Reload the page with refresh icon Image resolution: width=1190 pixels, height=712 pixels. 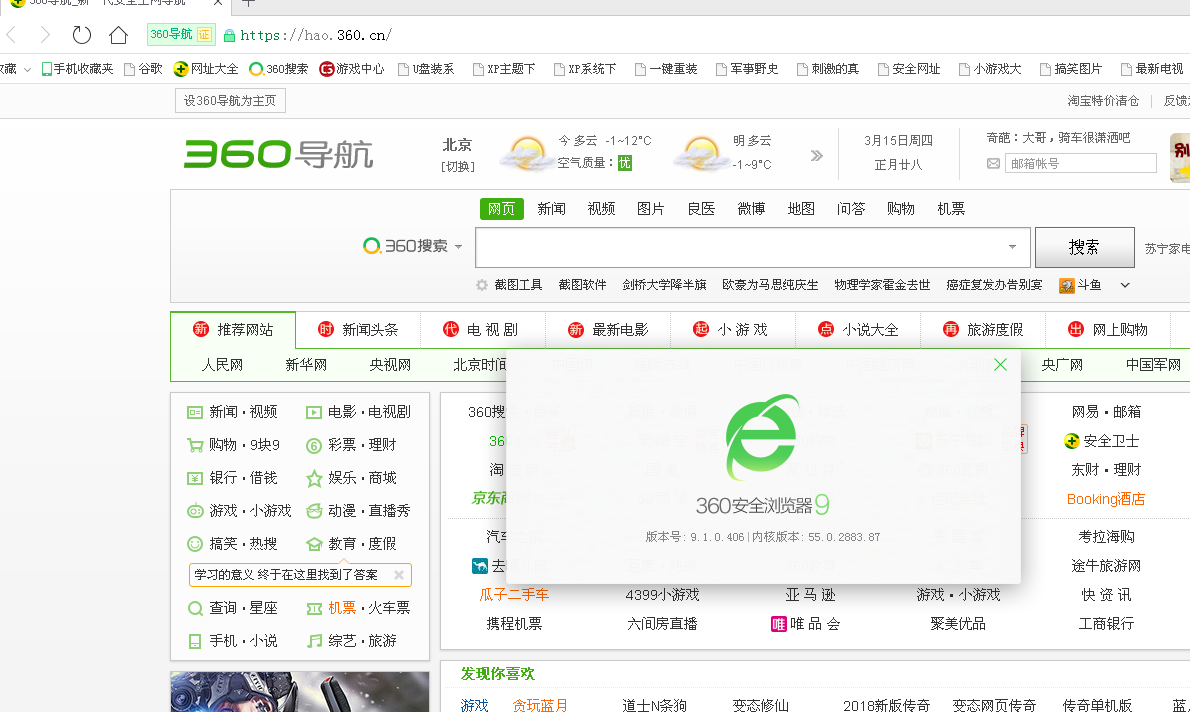click(81, 35)
